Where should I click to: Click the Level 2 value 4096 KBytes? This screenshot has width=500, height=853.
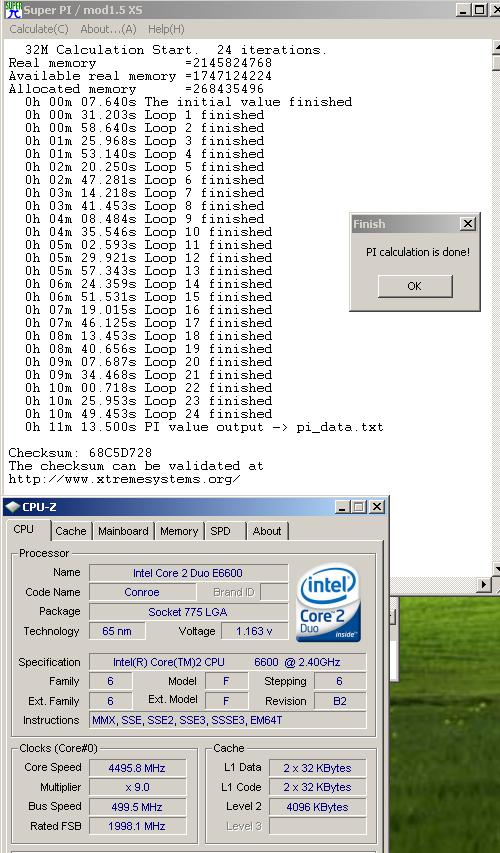[317, 807]
